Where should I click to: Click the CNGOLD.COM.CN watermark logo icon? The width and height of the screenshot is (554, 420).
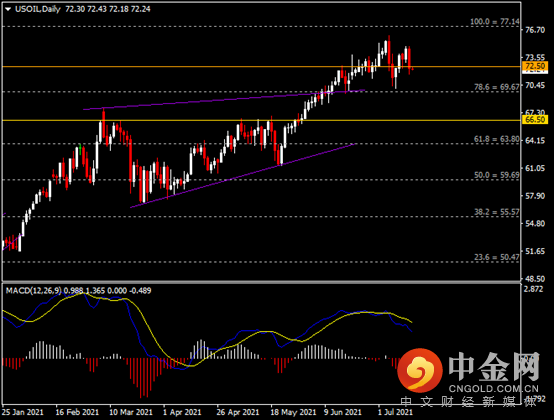[420, 370]
